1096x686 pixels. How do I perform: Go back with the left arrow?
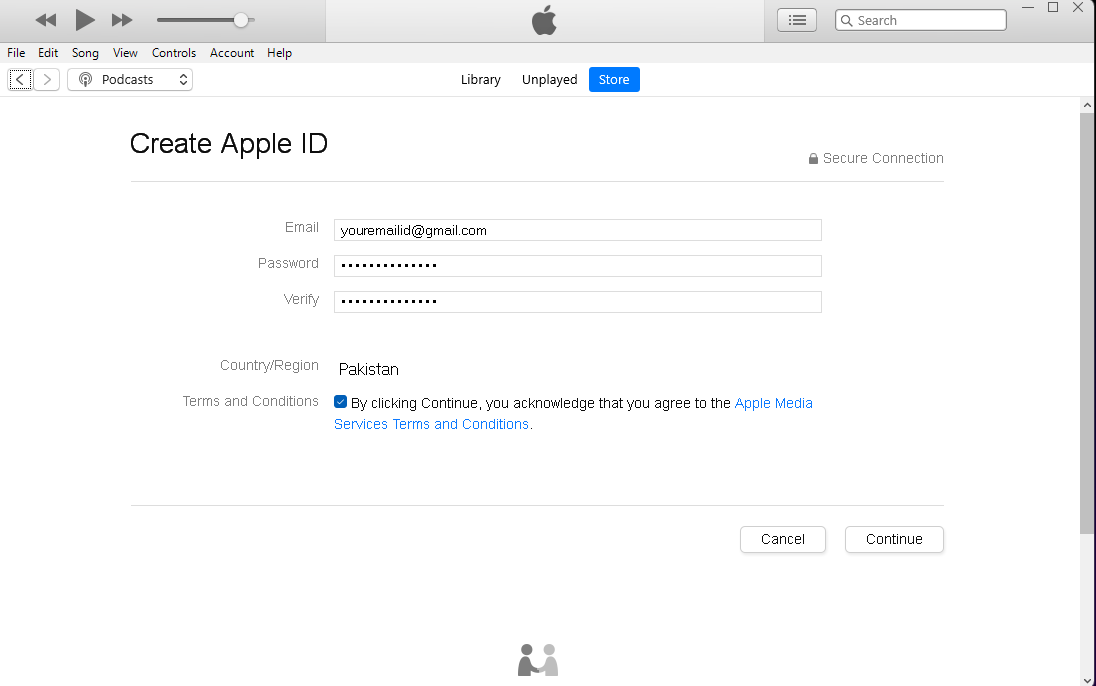[20, 80]
